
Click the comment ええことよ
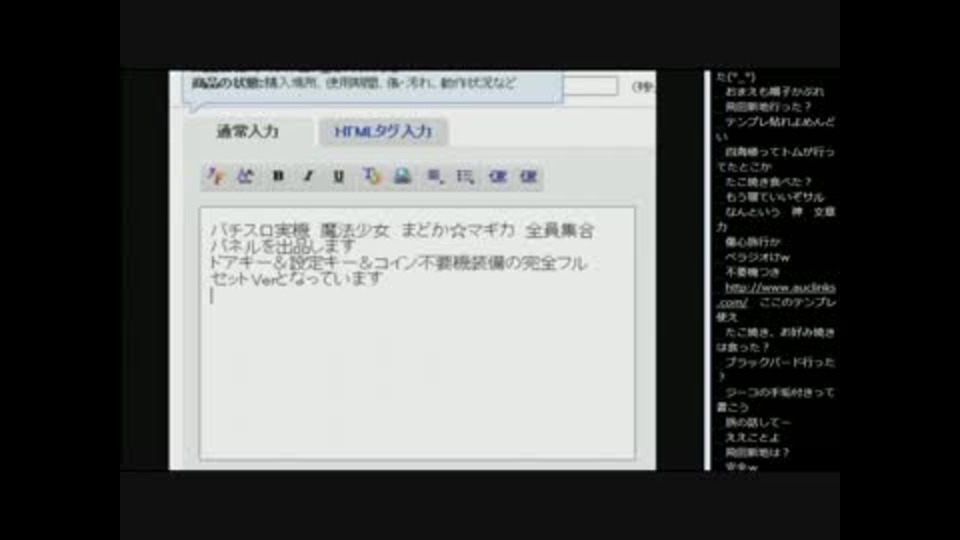click(x=752, y=437)
